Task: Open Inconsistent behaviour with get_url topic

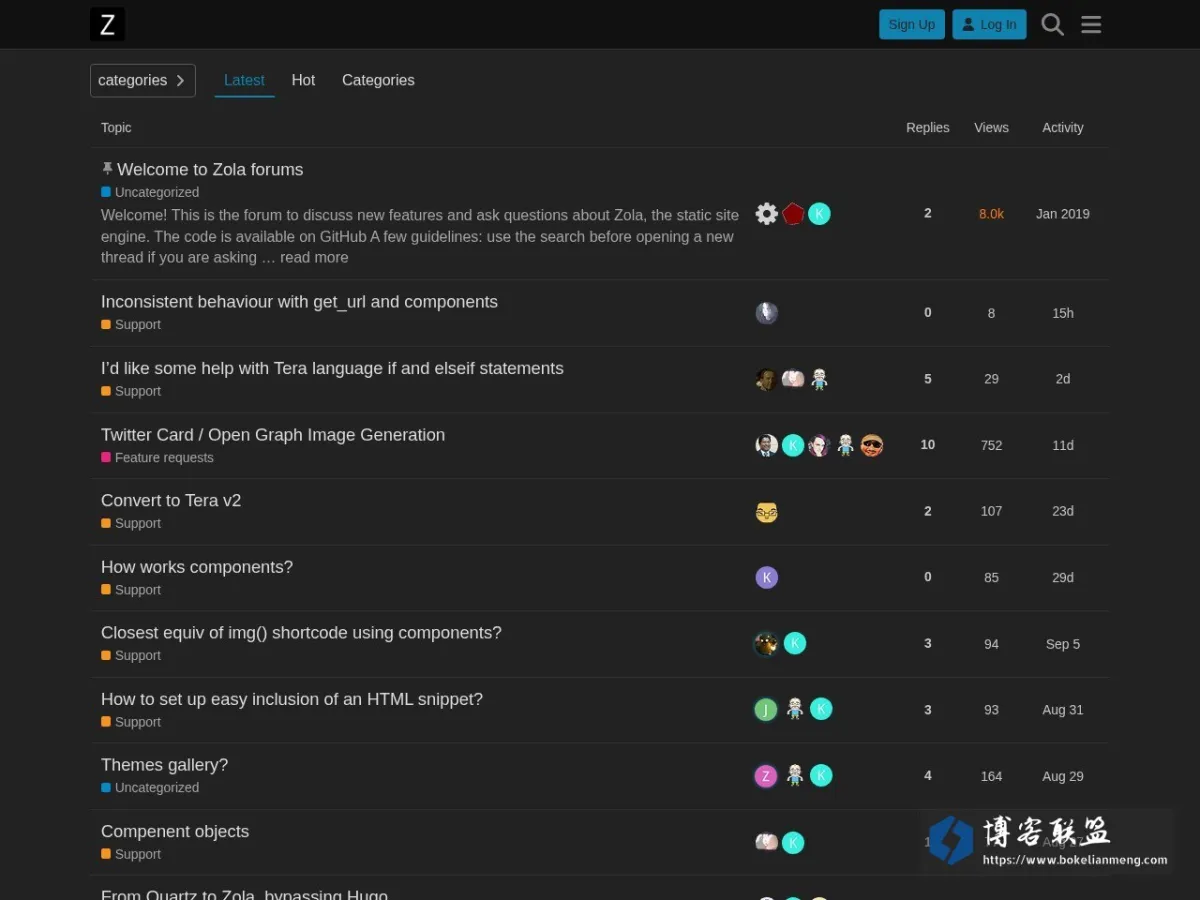Action: click(299, 302)
